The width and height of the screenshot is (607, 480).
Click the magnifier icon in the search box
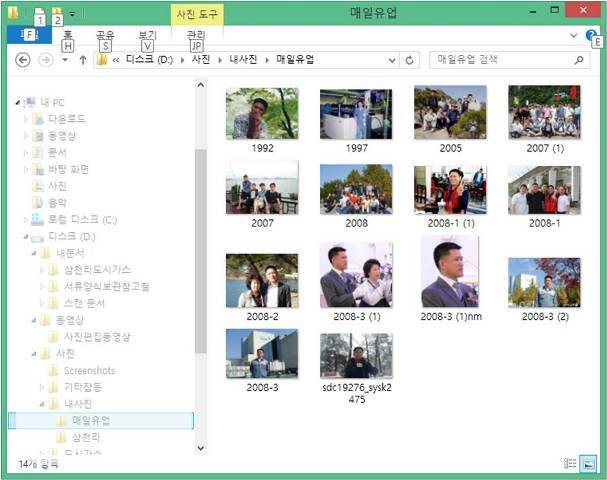click(579, 60)
